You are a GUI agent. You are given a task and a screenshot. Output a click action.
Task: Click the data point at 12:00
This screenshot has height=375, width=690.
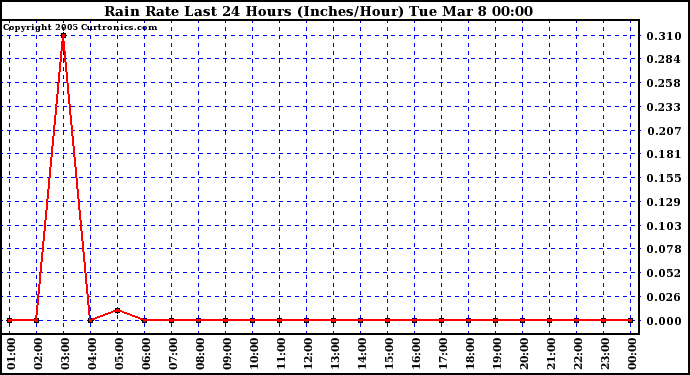tap(306, 320)
